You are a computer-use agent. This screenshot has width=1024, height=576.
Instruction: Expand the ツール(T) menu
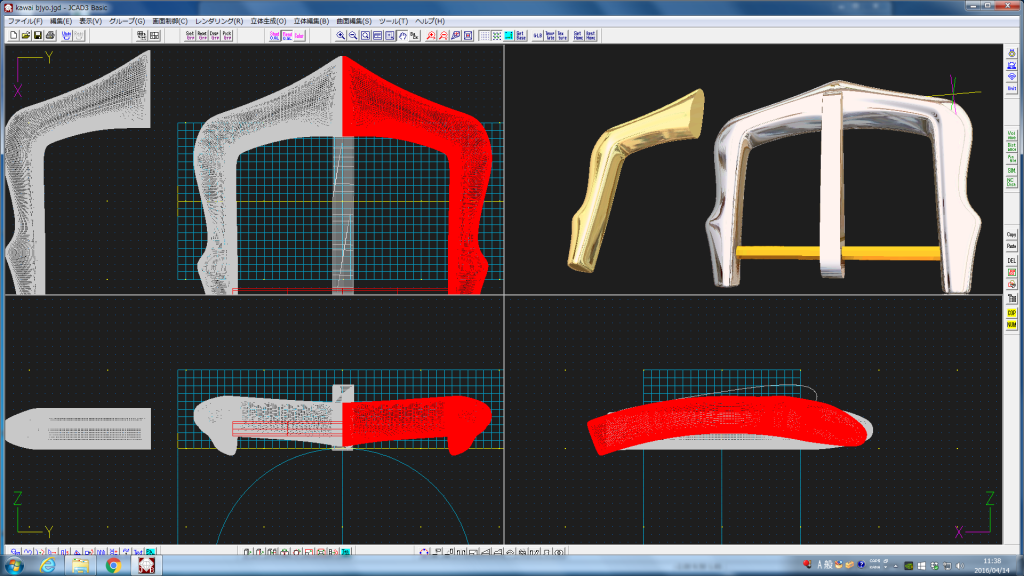(393, 20)
